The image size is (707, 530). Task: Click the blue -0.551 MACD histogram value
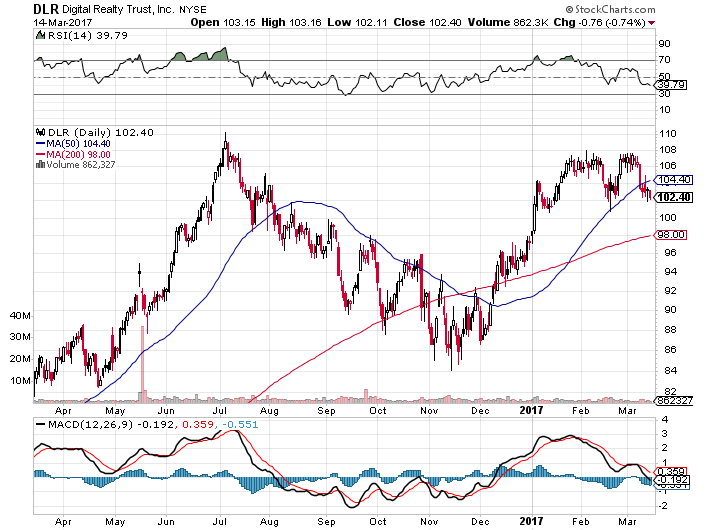pos(239,425)
